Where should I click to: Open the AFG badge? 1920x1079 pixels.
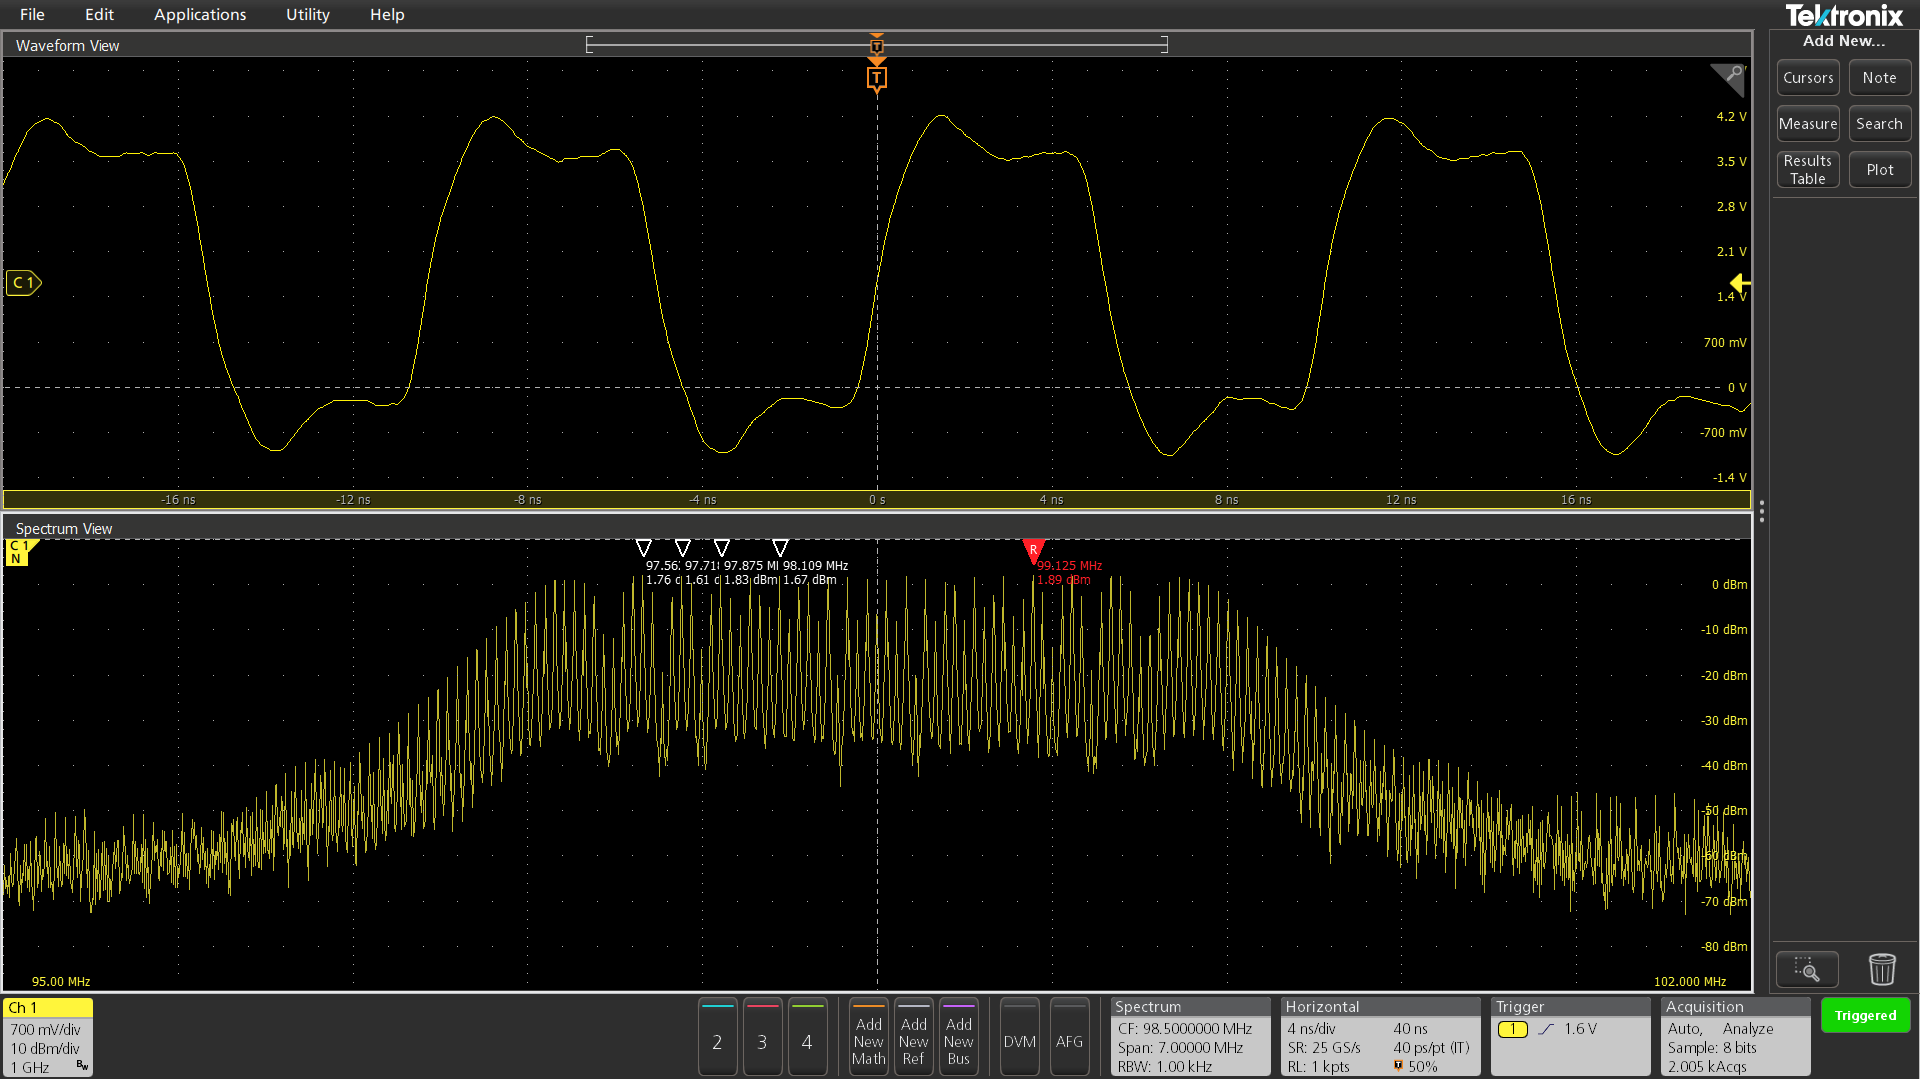(1069, 1038)
